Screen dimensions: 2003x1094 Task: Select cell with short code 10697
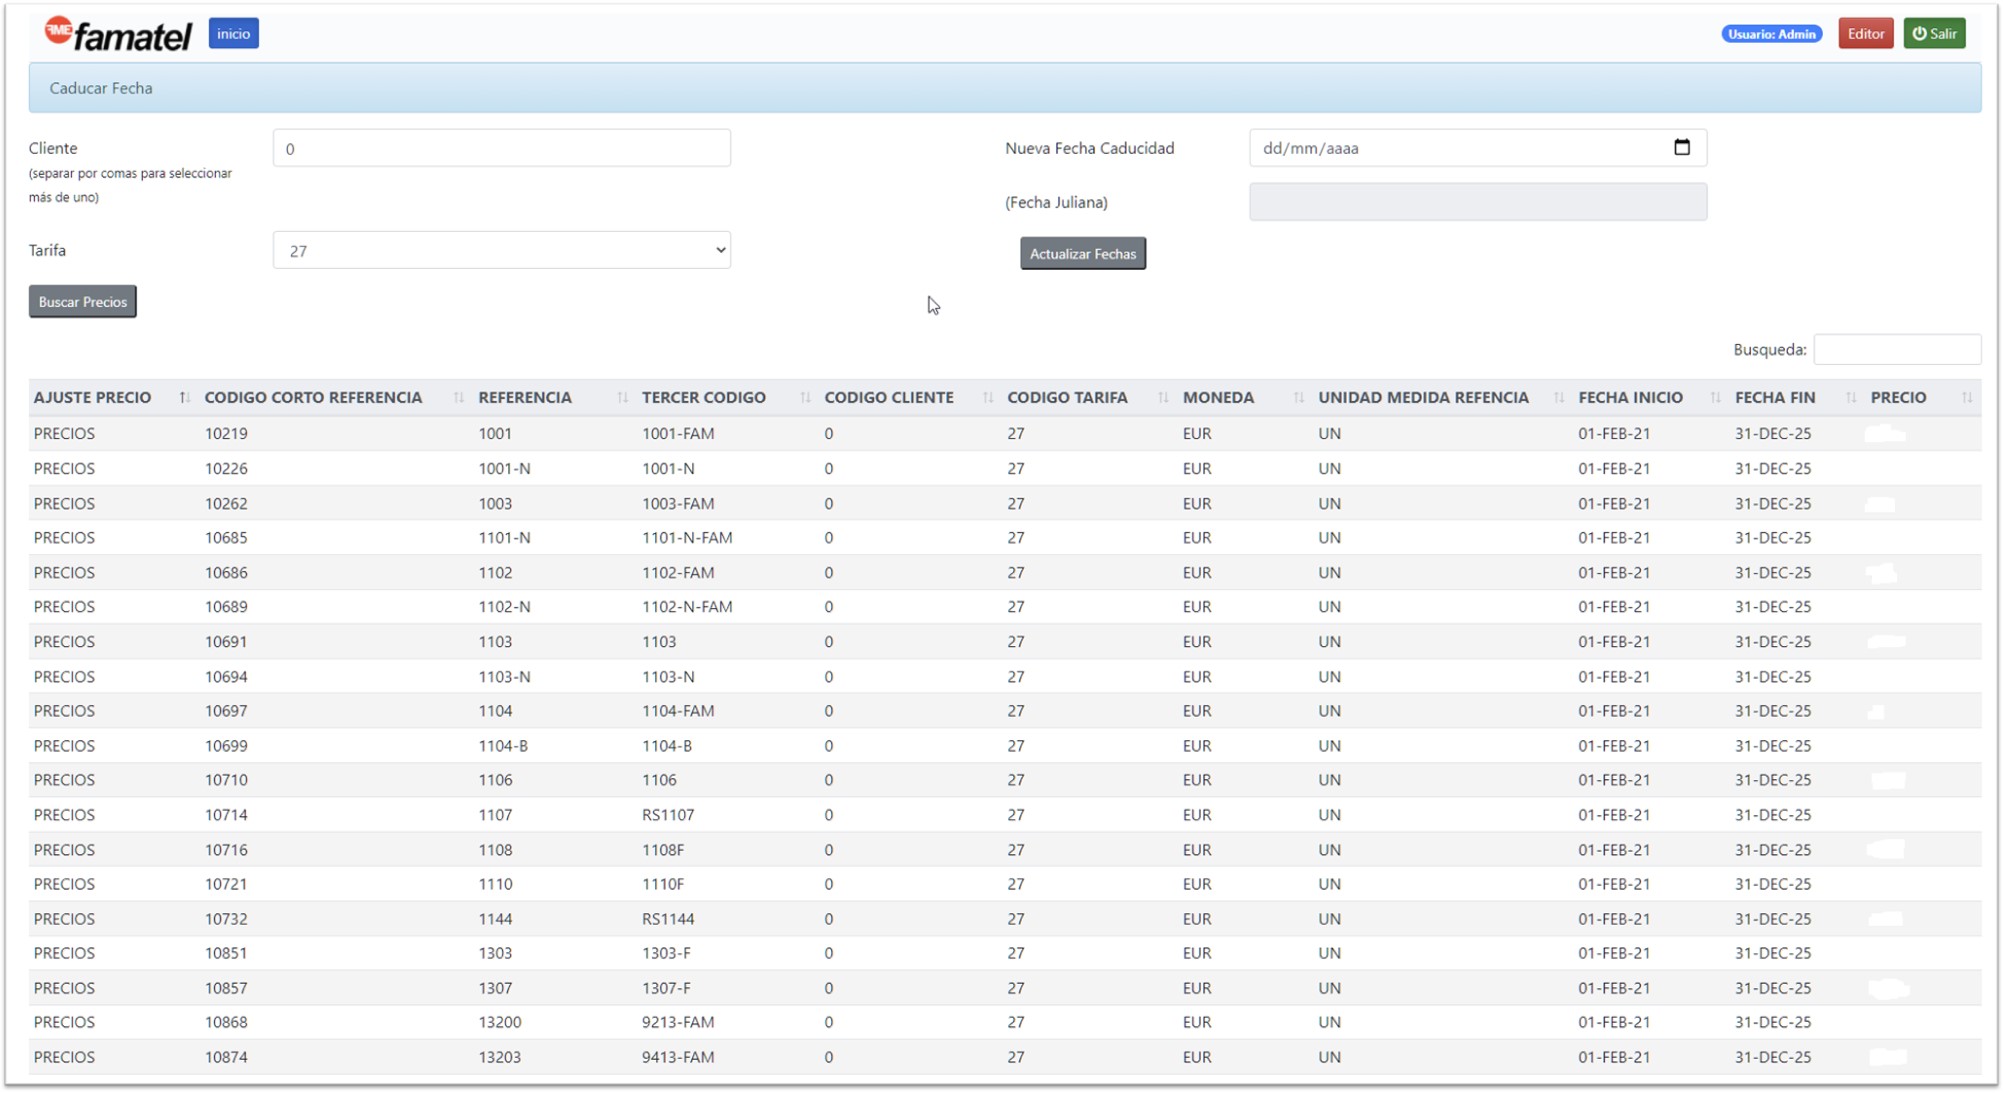[226, 711]
